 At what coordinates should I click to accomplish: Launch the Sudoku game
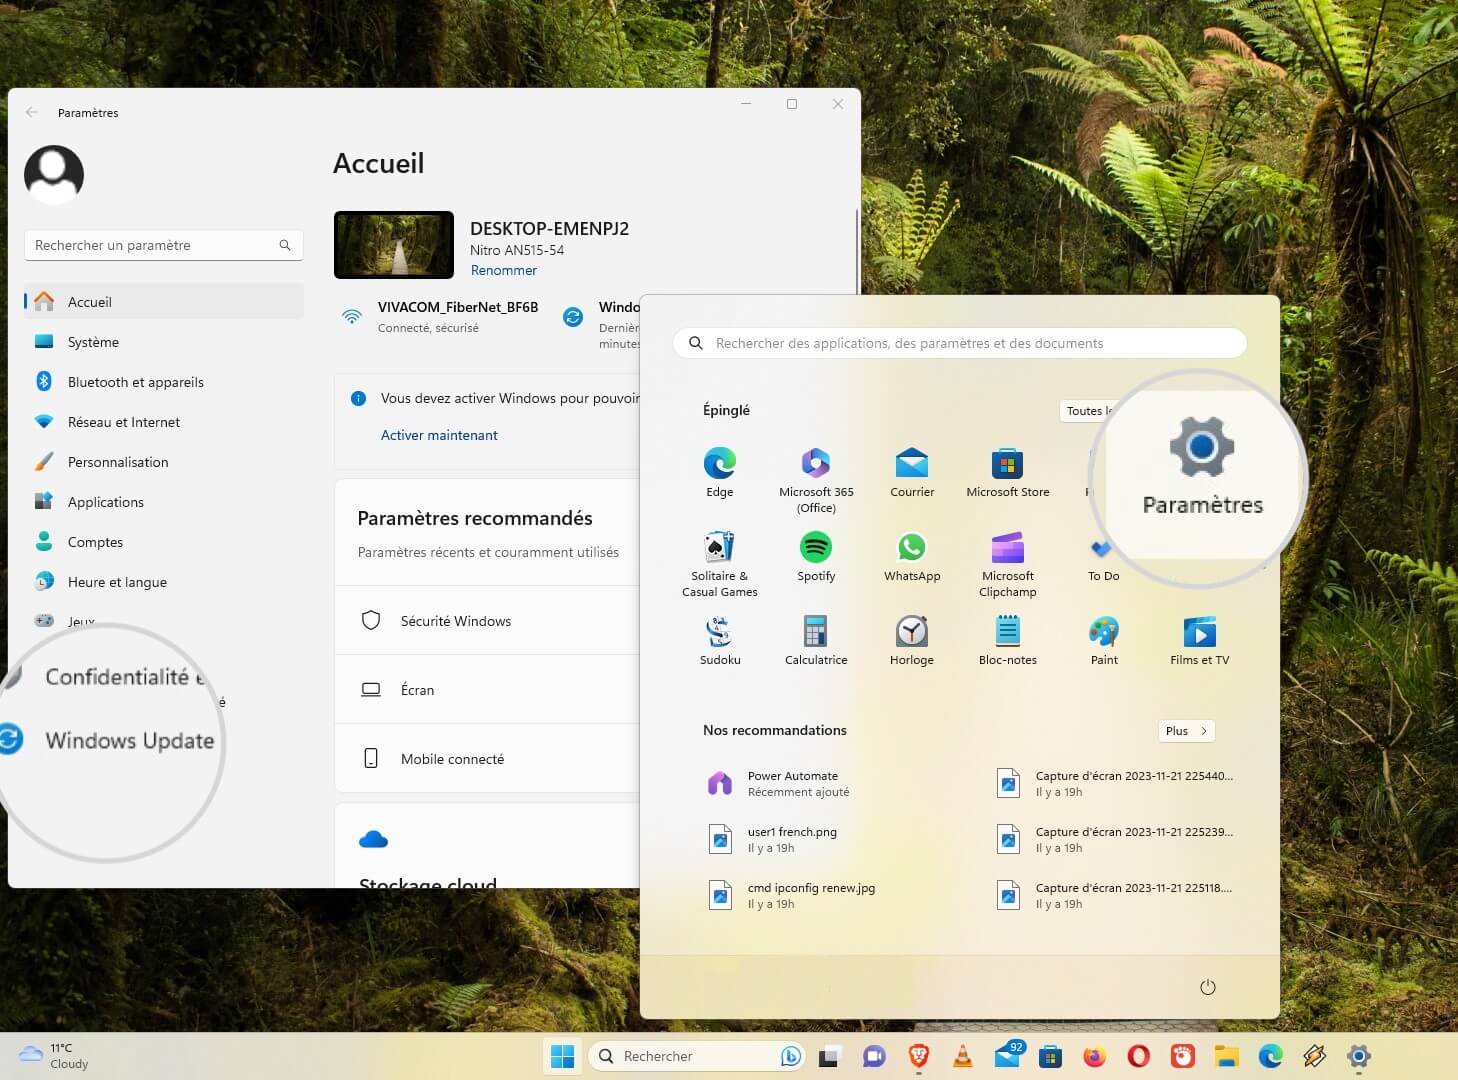pyautogui.click(x=720, y=640)
